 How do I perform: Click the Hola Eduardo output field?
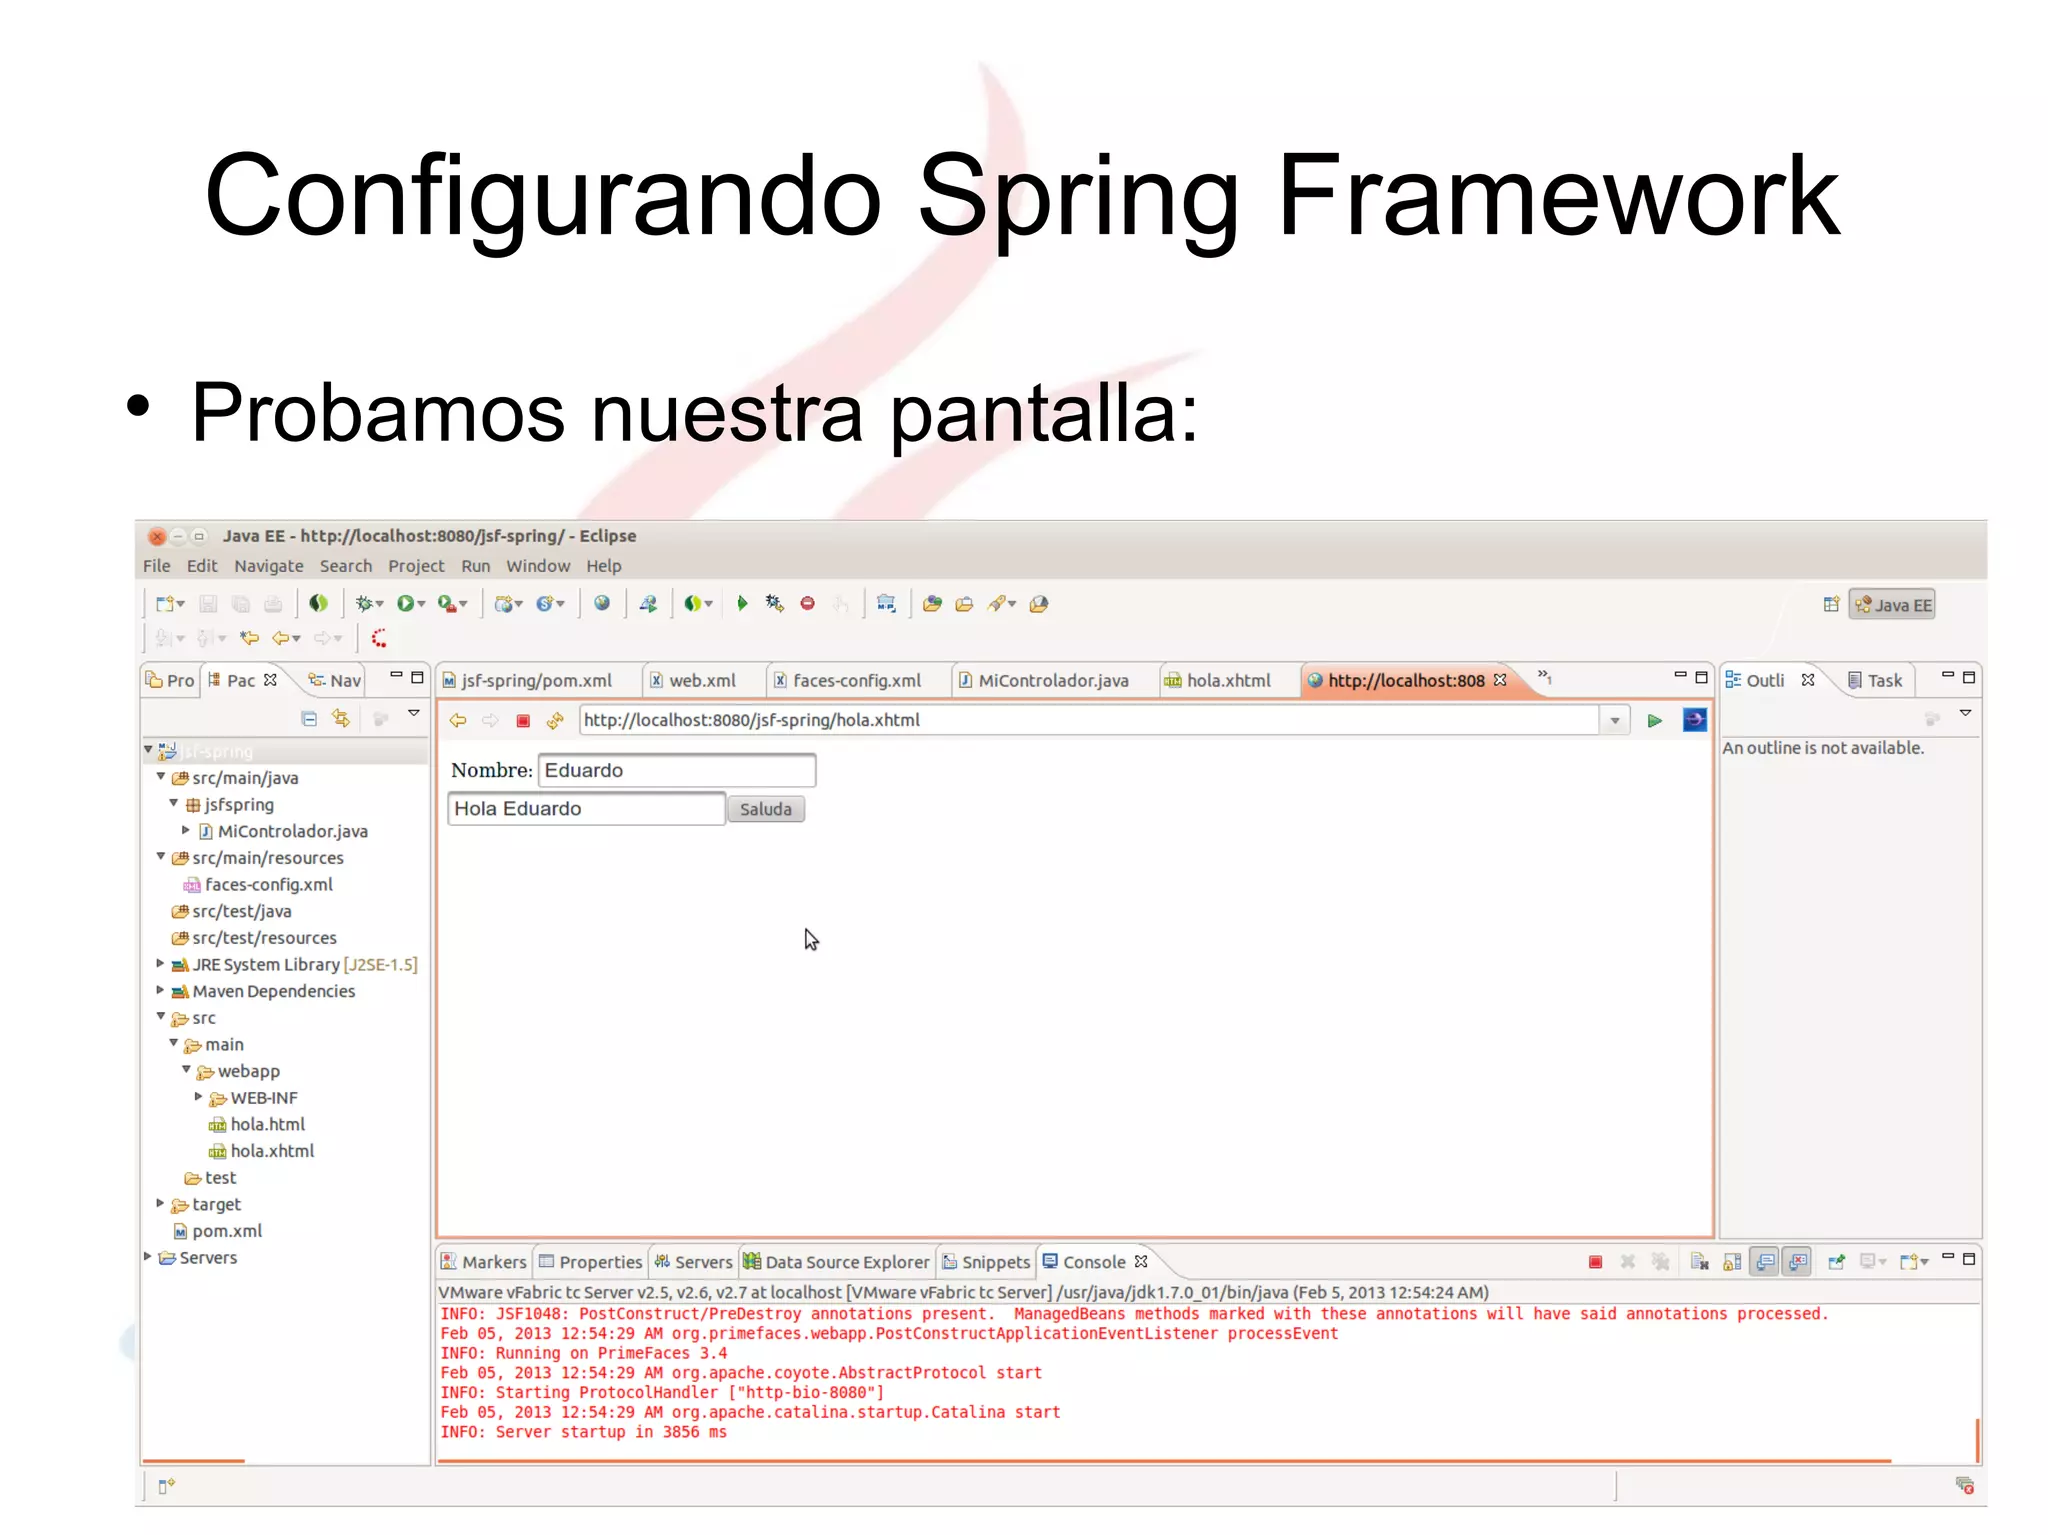click(x=586, y=808)
